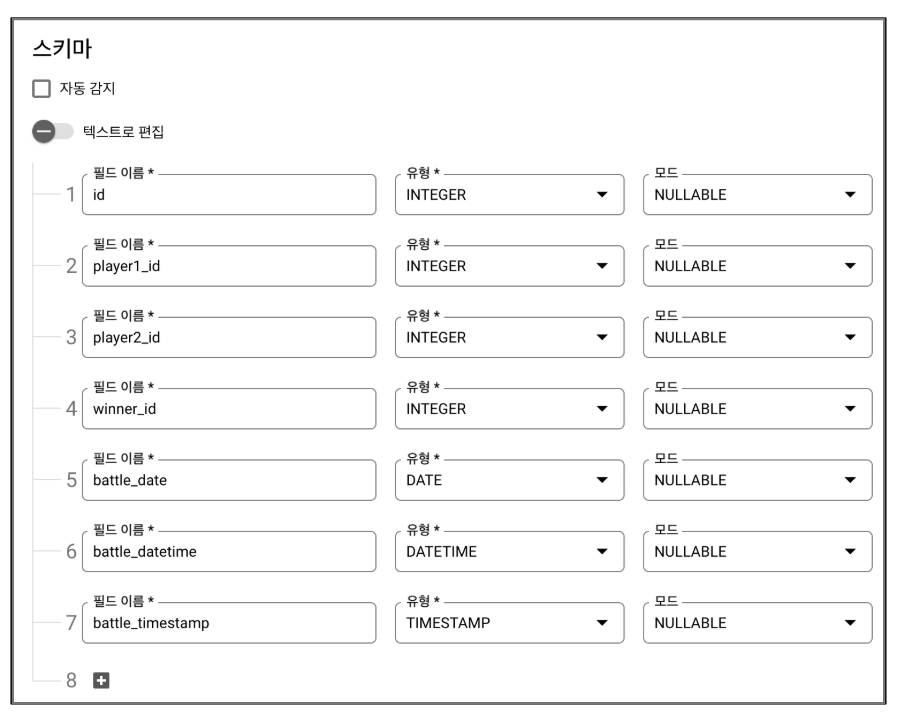Image resolution: width=902 pixels, height=720 pixels.
Task: Select the battle_date field name input
Action: click(228, 480)
